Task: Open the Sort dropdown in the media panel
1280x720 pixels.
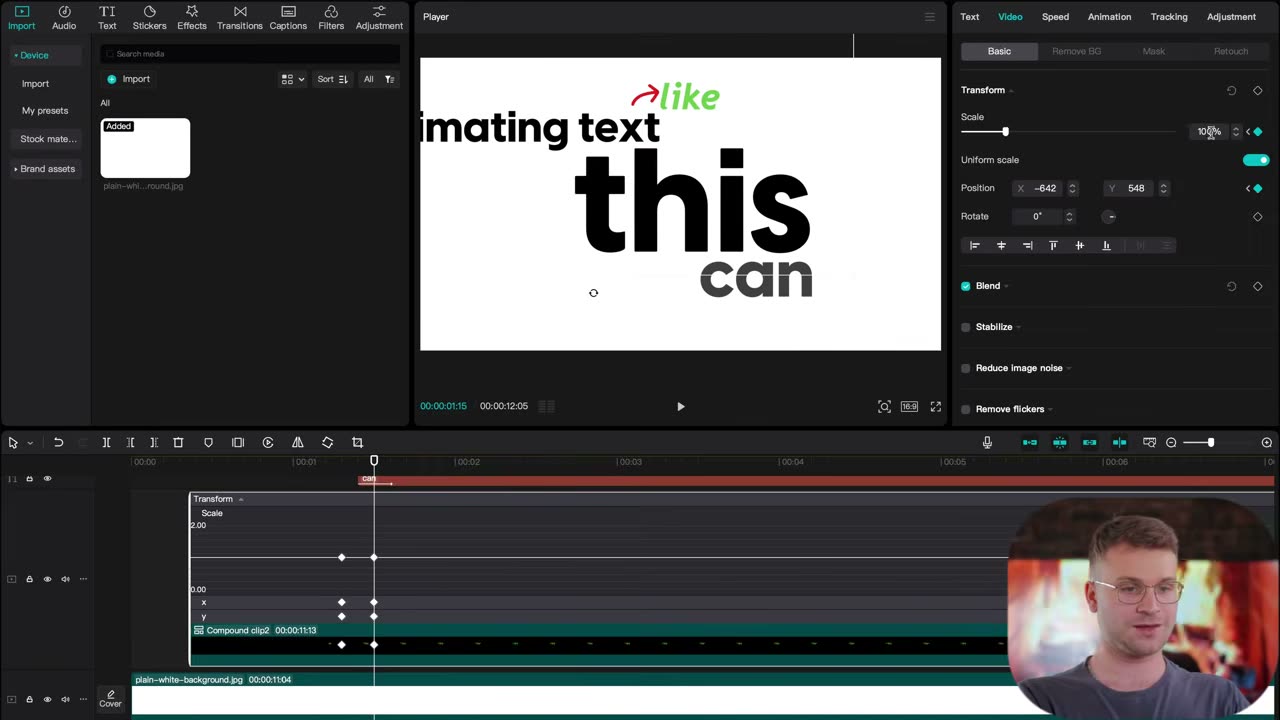Action: 333,79
